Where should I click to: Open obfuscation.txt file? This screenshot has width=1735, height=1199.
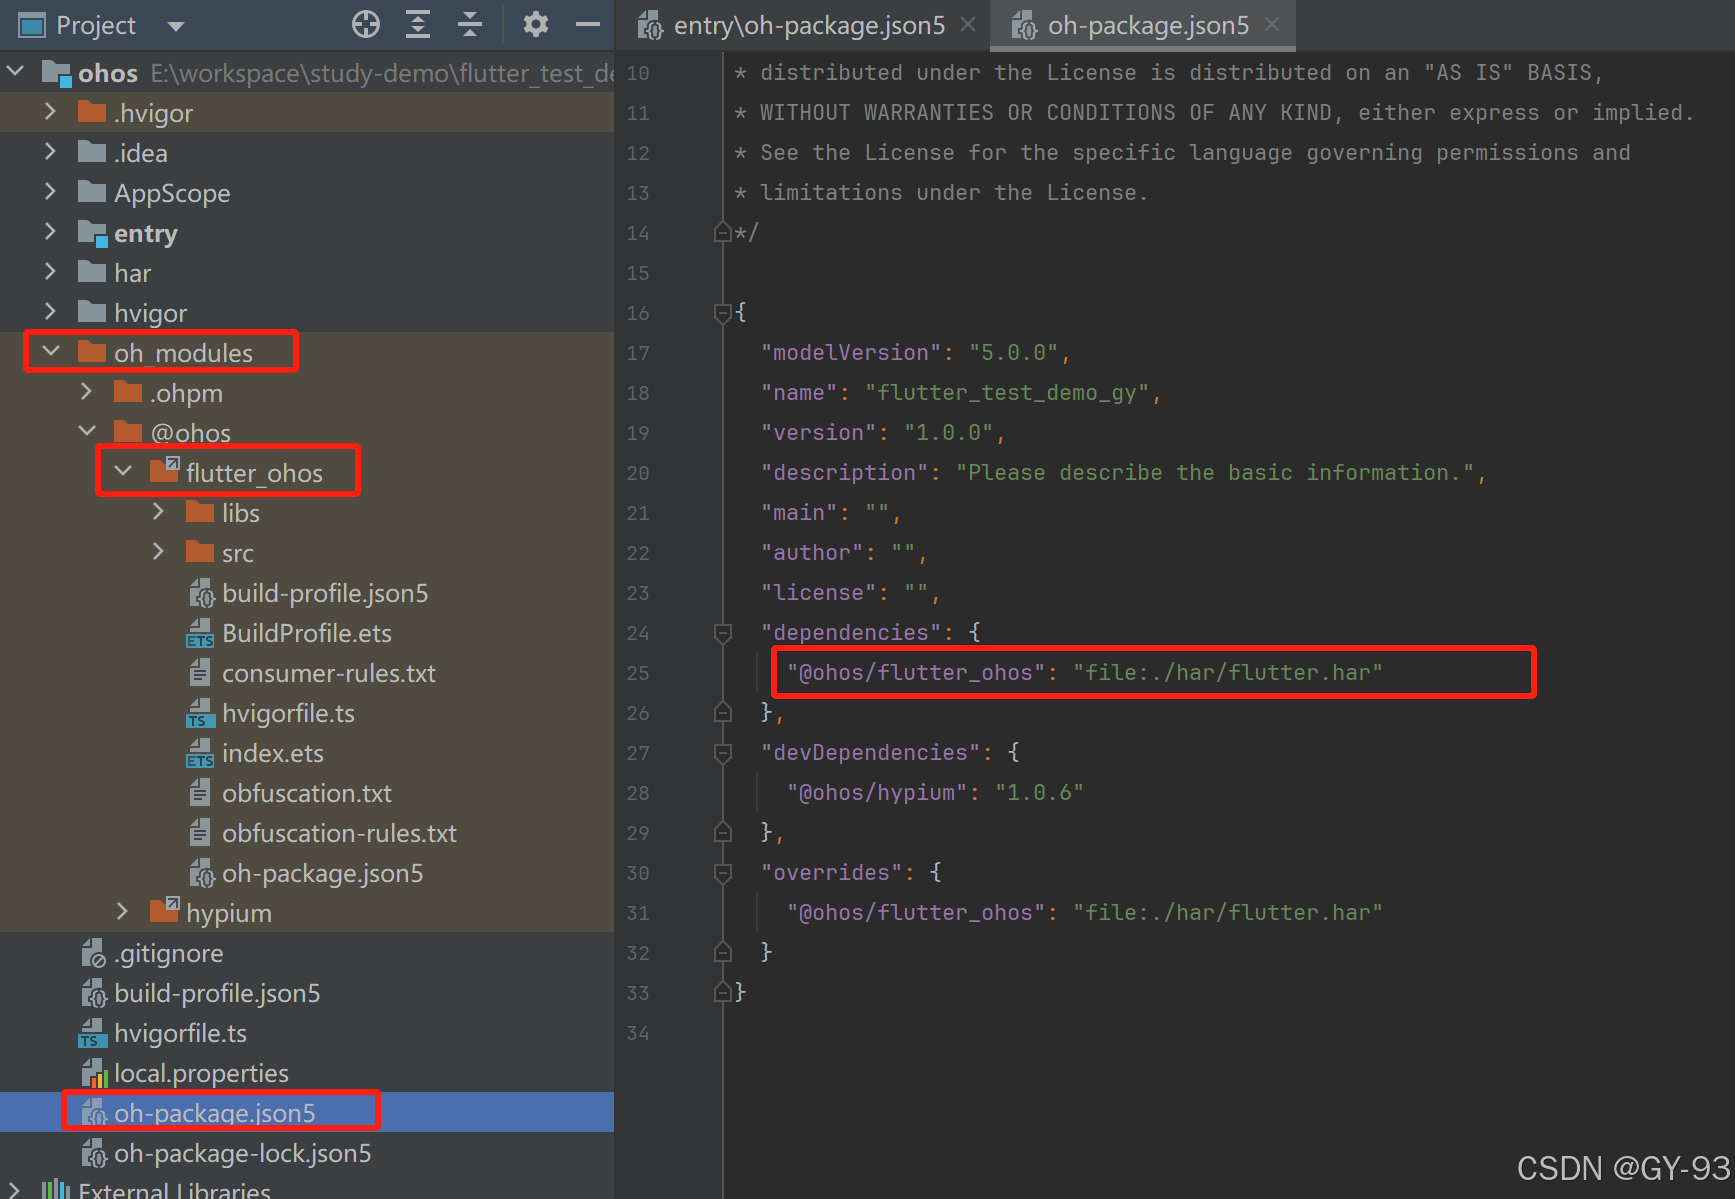point(307,793)
